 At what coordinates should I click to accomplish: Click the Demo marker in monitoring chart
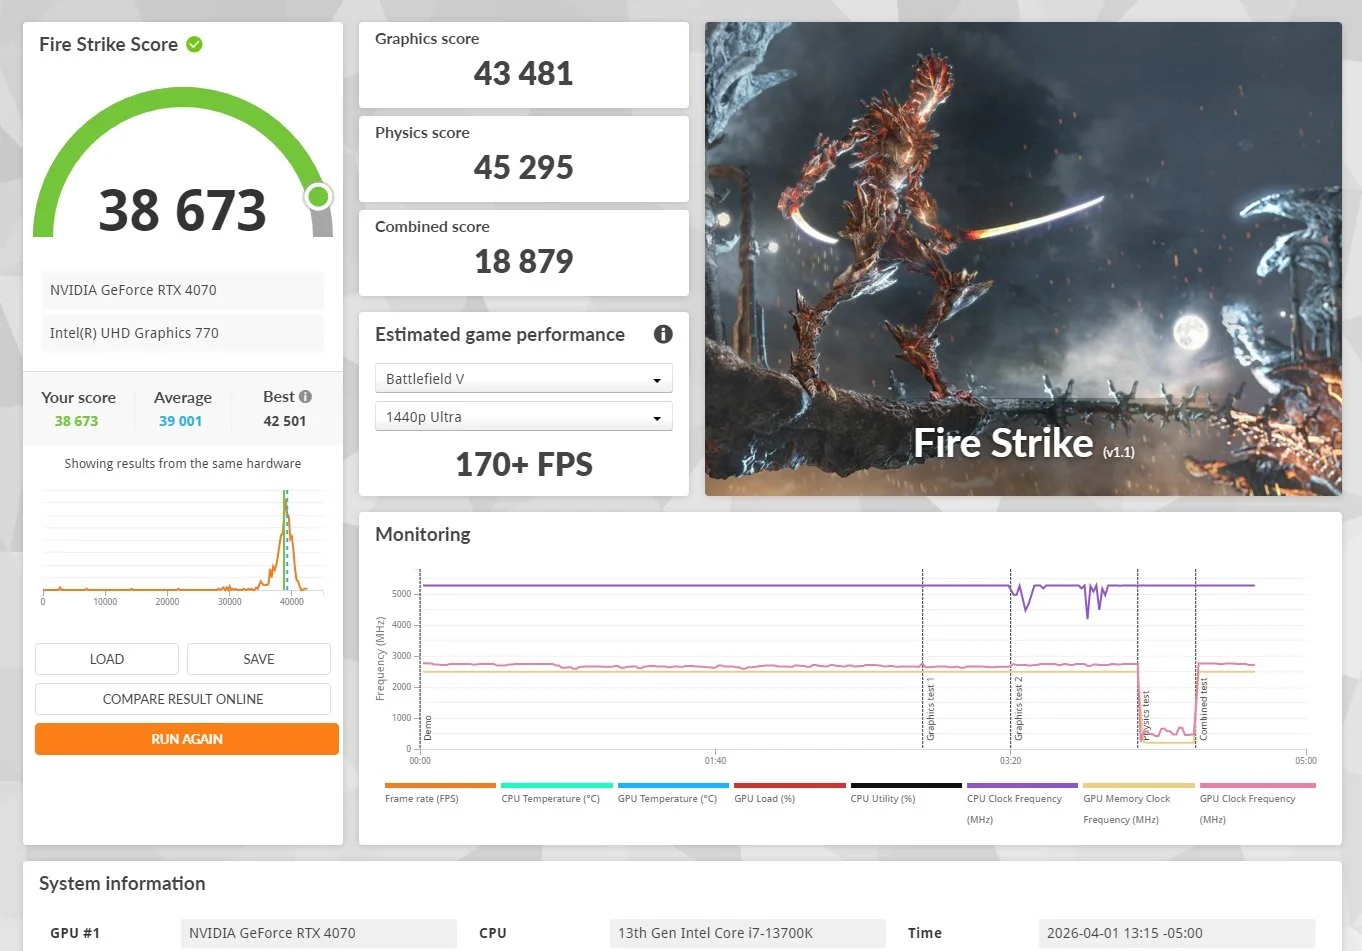click(428, 727)
